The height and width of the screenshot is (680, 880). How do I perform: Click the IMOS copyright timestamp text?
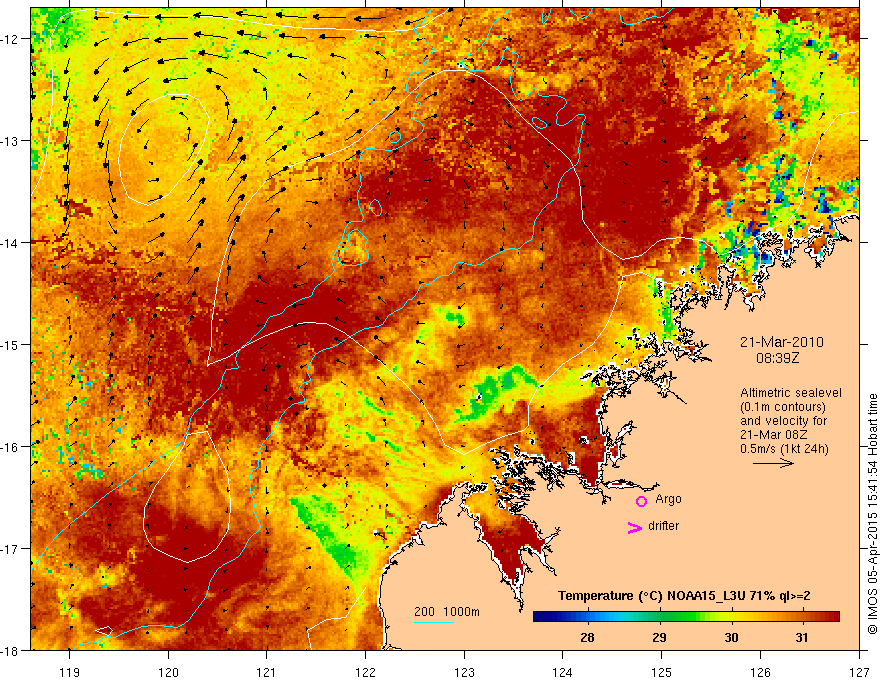coord(872,514)
